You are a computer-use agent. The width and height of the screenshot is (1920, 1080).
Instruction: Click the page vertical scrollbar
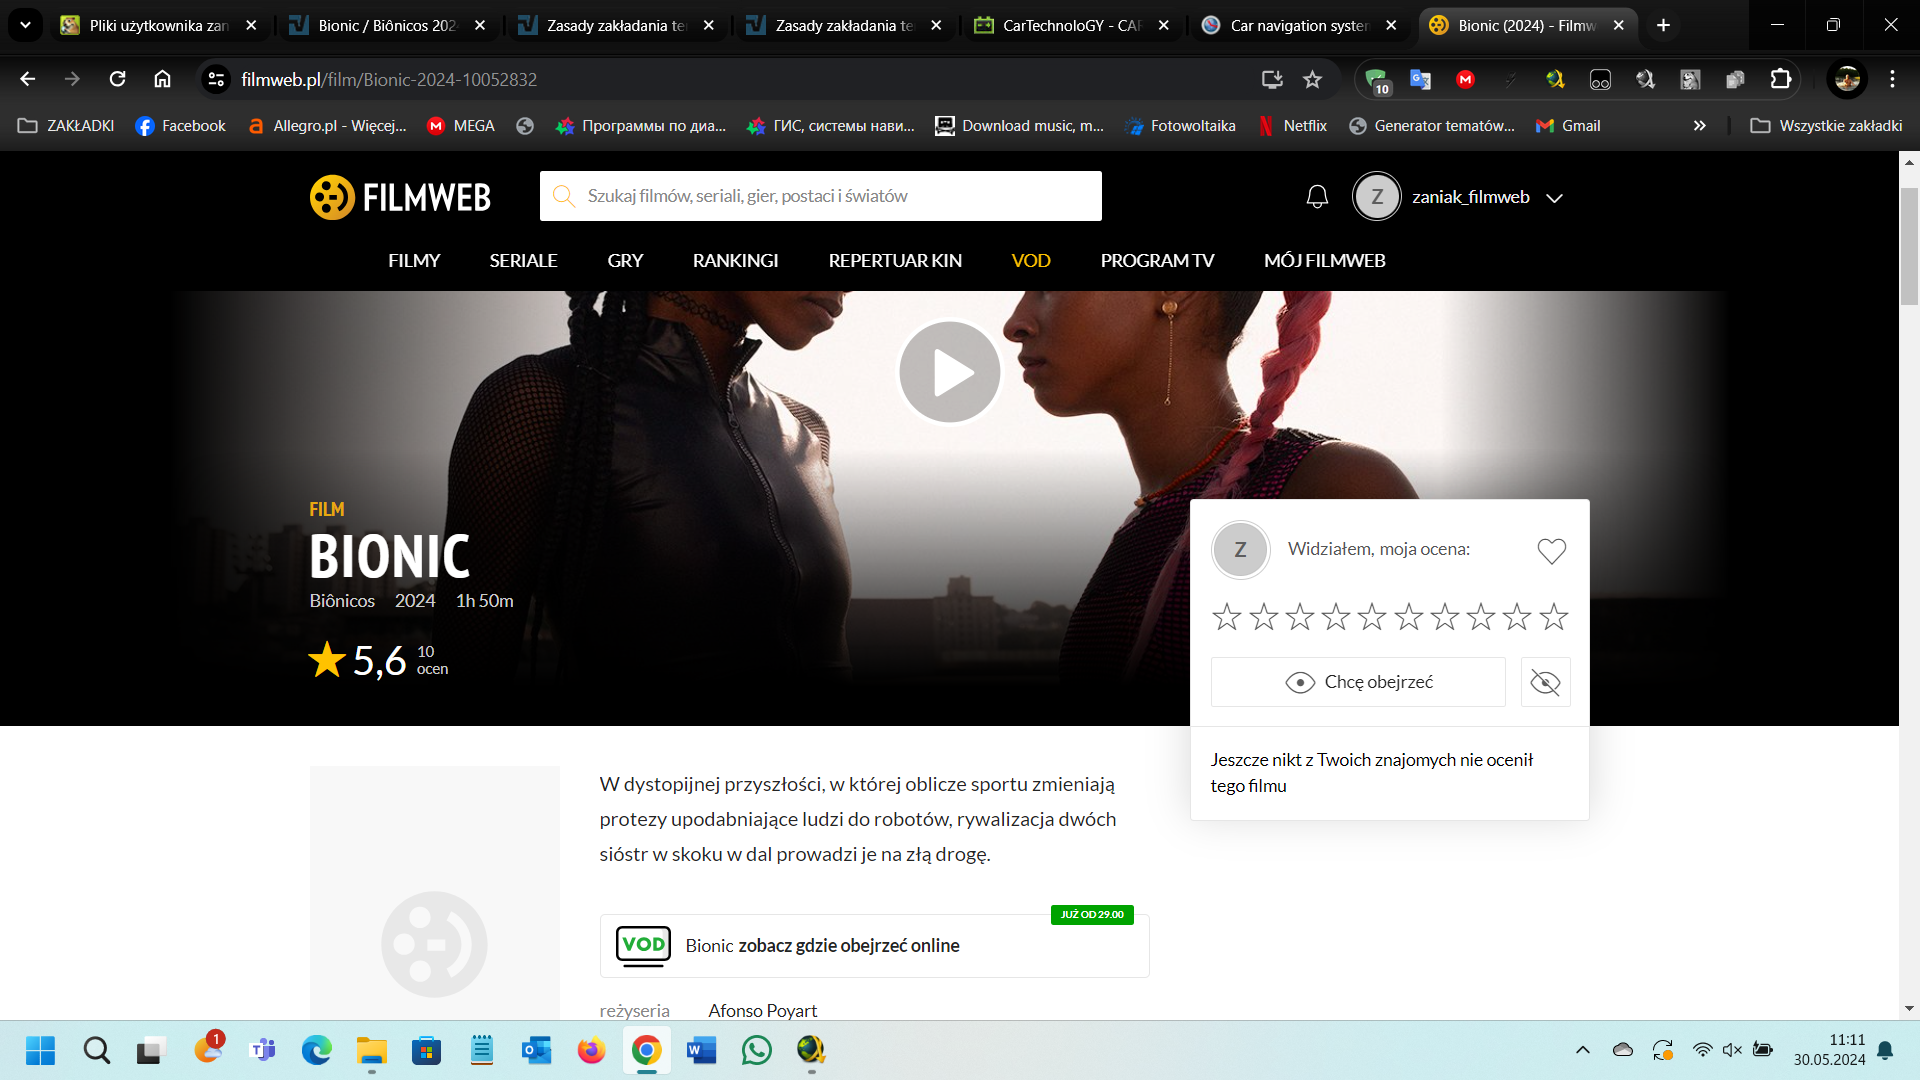tap(1909, 246)
